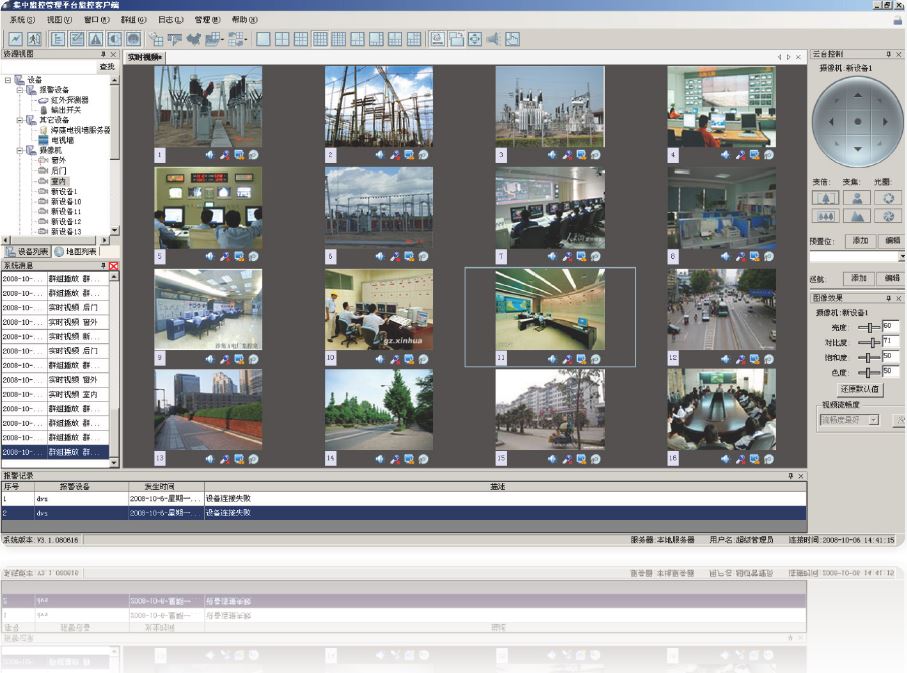Collapse the 摄像机 tree node
The width and height of the screenshot is (907, 673).
pyautogui.click(x=19, y=150)
